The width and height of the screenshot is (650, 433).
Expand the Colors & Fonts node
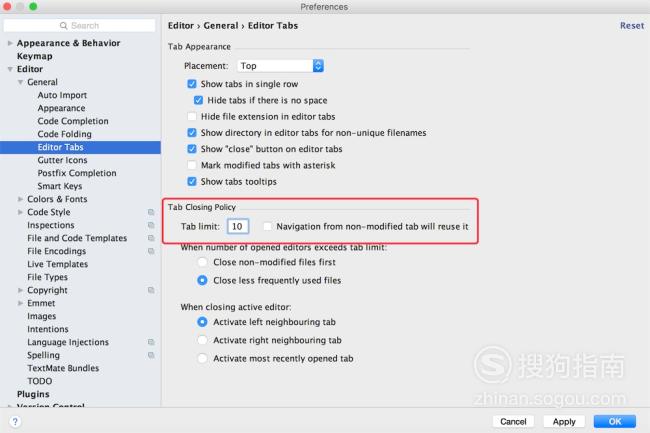tap(20, 199)
